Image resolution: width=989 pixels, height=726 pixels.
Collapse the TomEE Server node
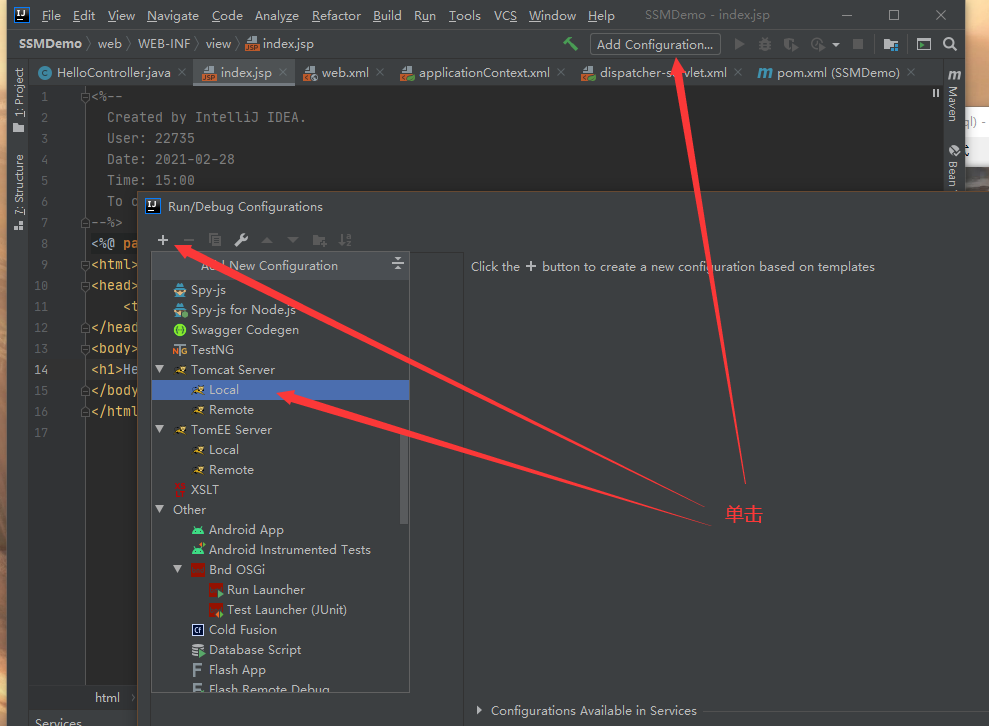(160, 430)
